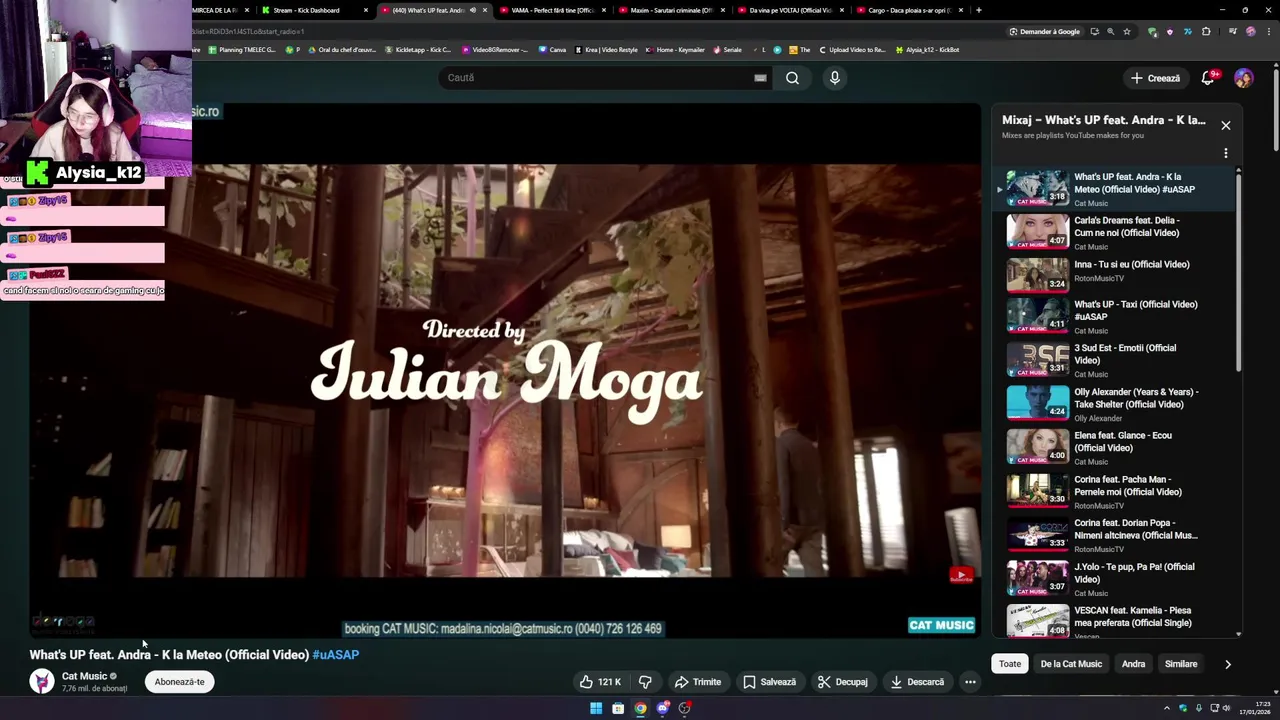
Task: Save the video with Salvează
Action: point(770,682)
